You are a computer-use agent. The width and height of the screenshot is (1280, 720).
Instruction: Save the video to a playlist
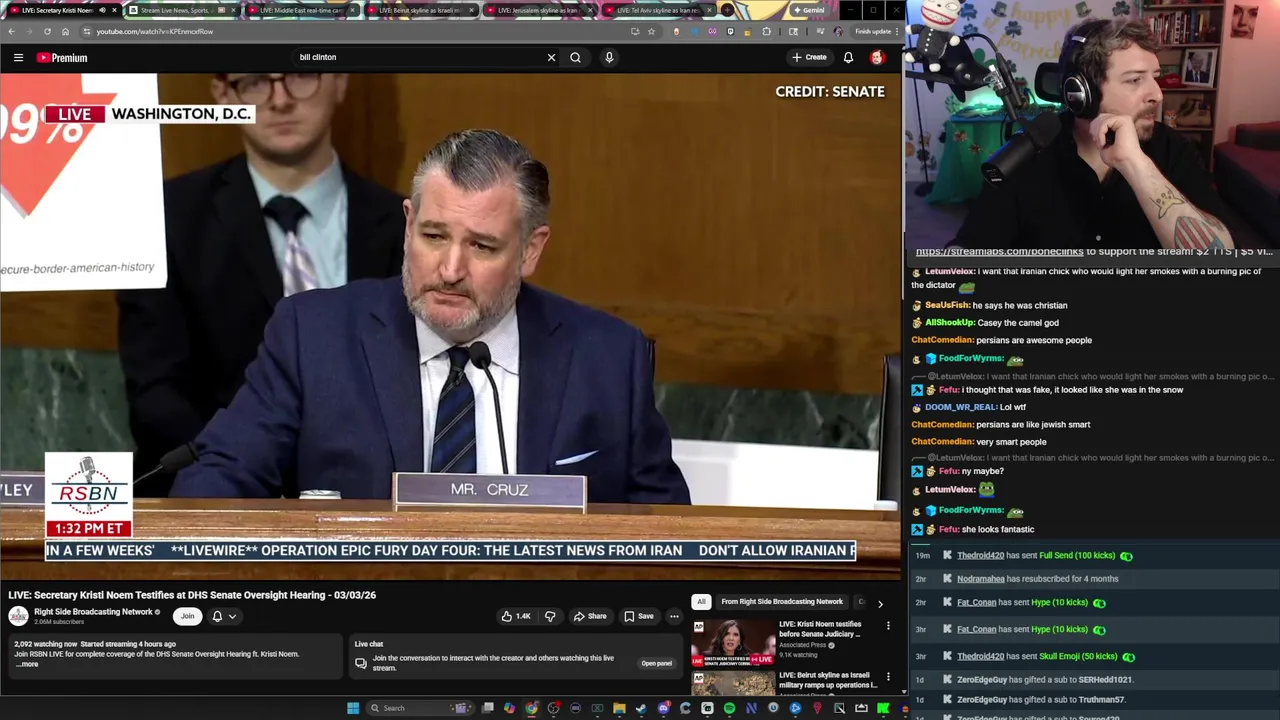[639, 616]
